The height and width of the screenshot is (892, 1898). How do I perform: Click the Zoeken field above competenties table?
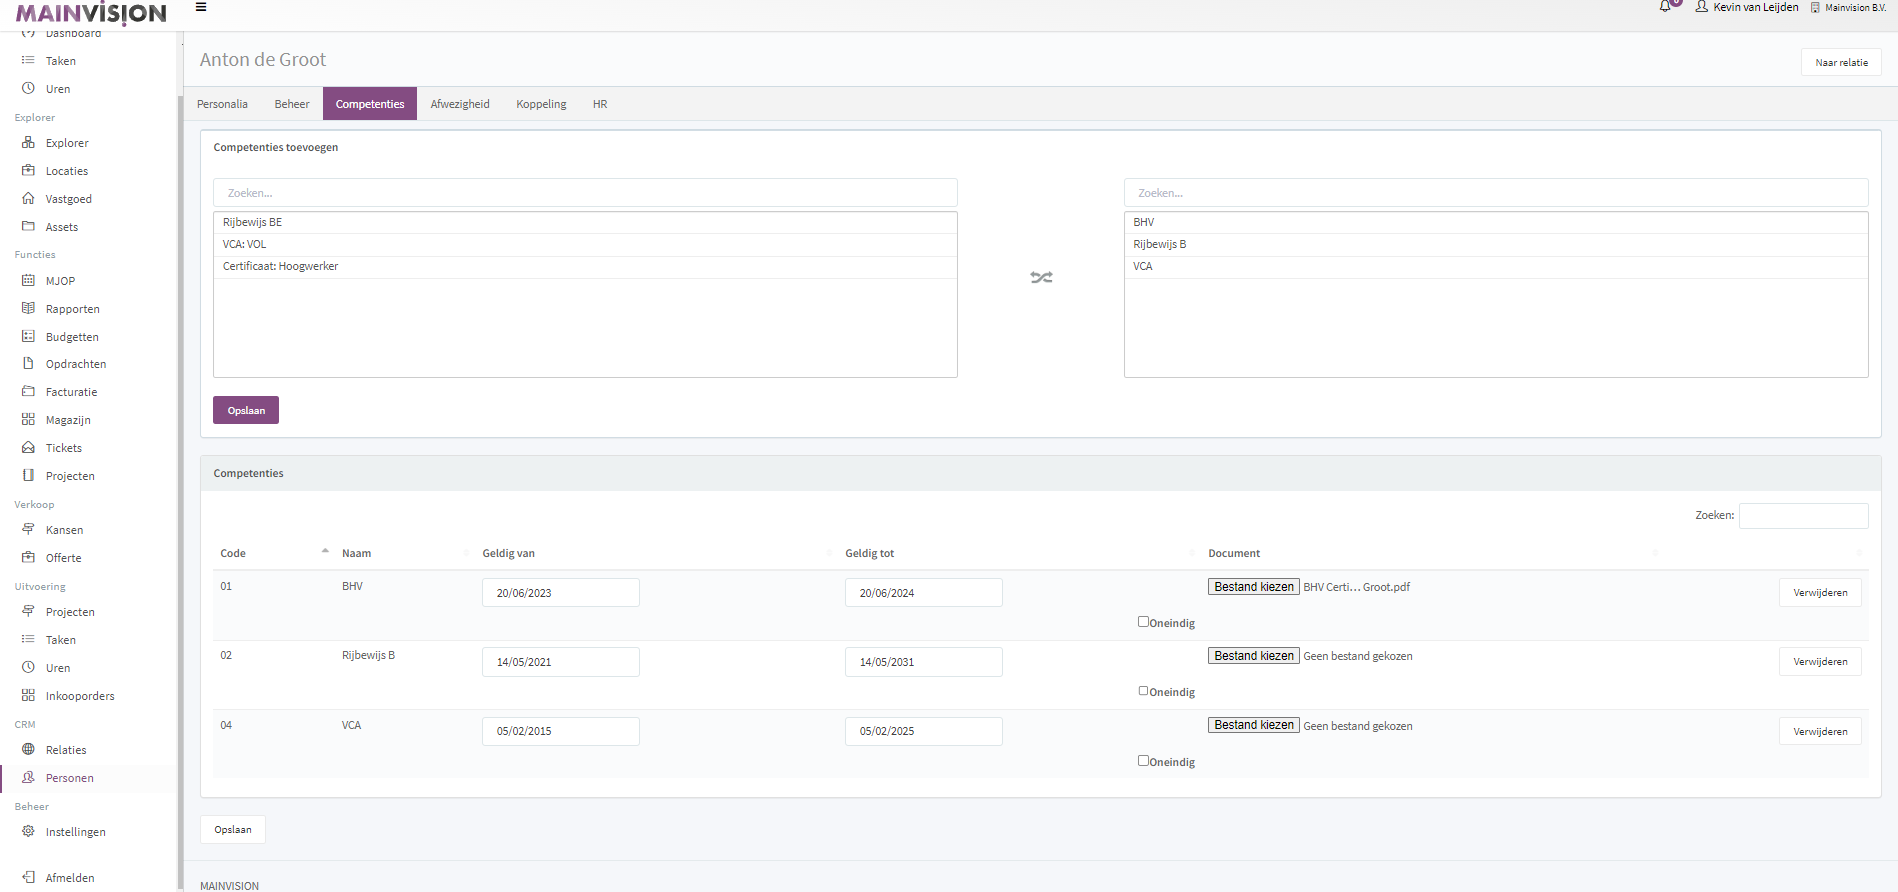1803,516
